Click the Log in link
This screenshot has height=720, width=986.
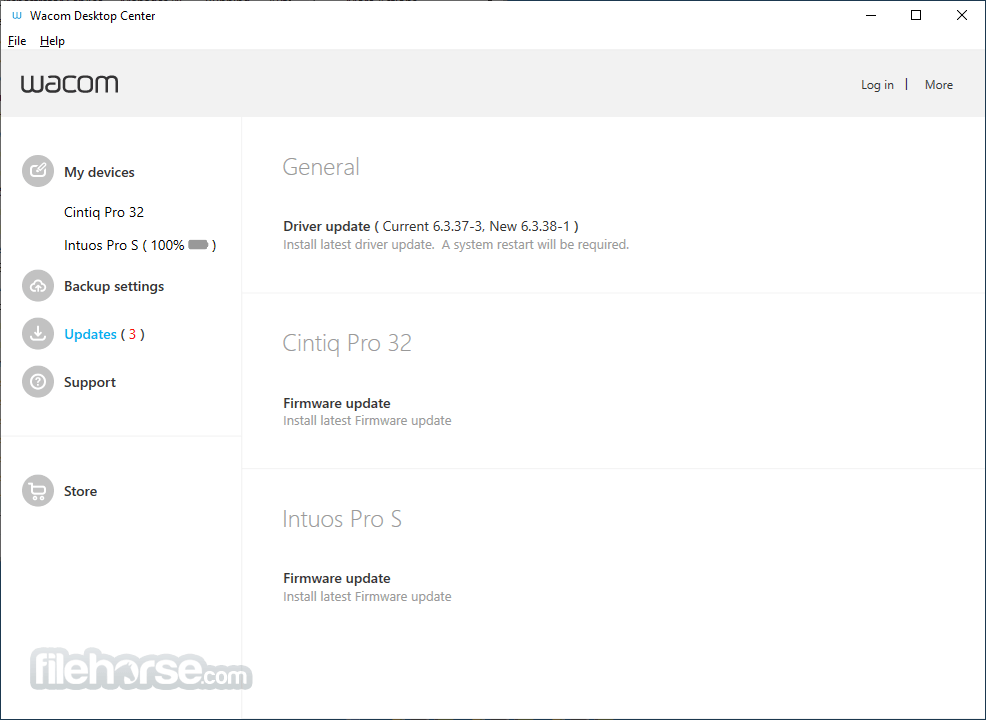point(877,85)
